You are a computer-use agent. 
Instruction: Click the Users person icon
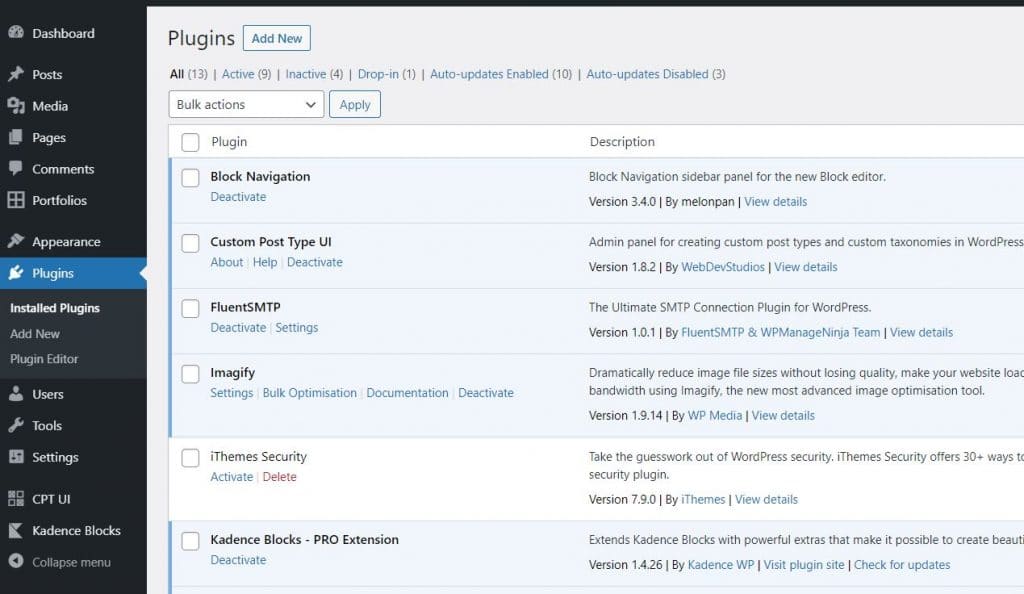pos(16,394)
